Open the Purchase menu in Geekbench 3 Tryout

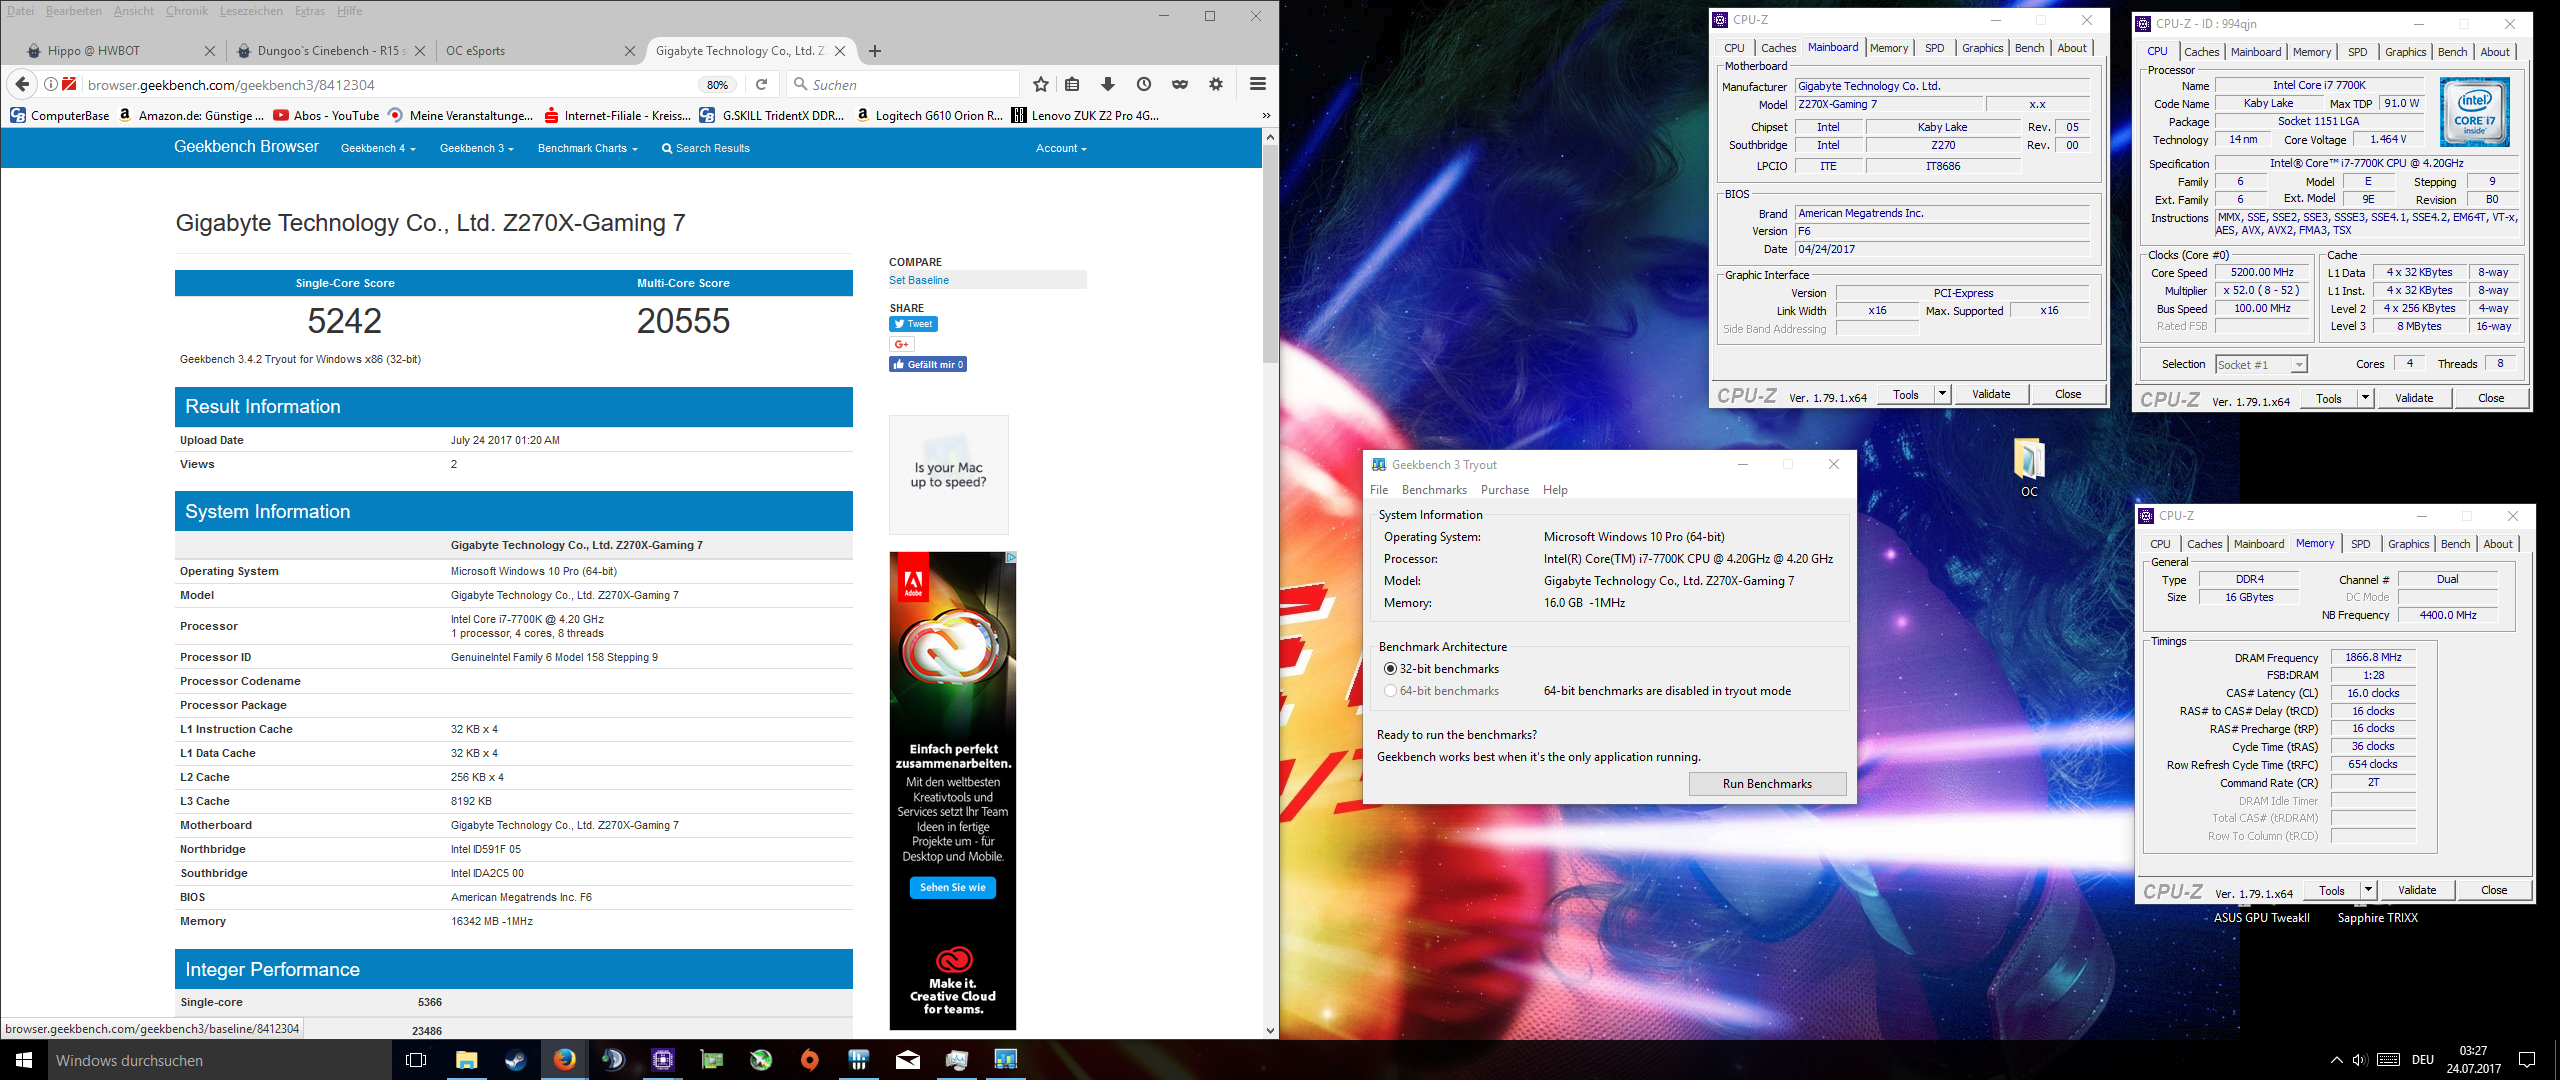click(1505, 490)
